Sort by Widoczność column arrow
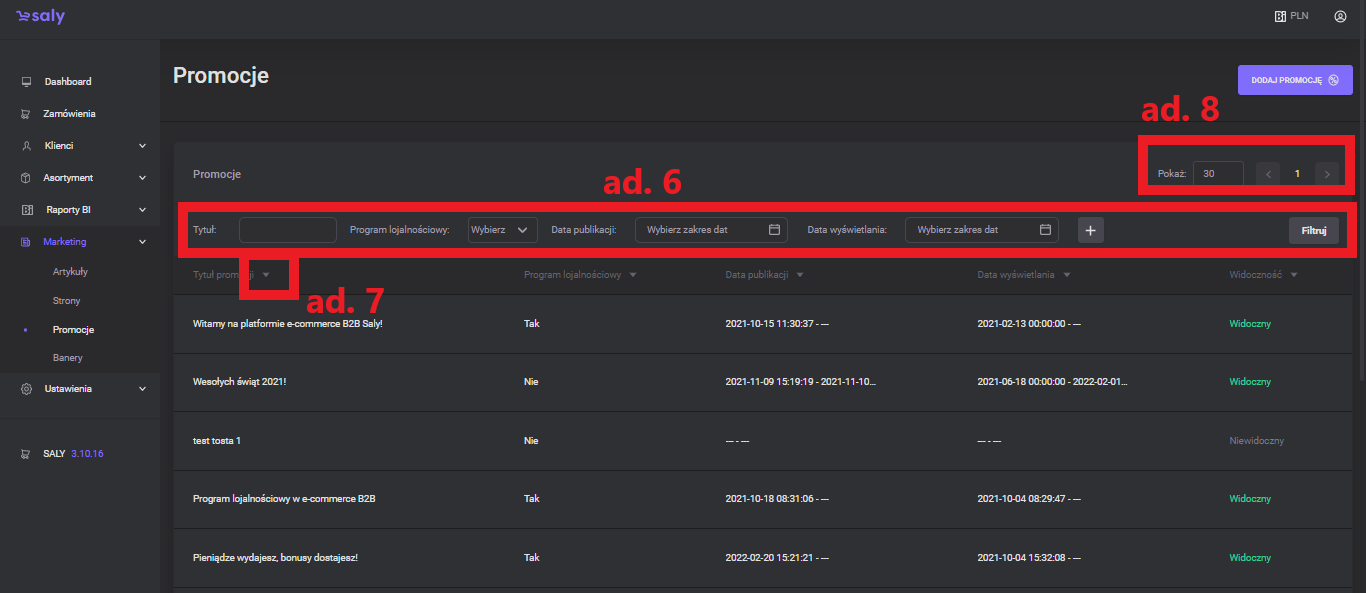The height and width of the screenshot is (593, 1366). tap(1294, 275)
